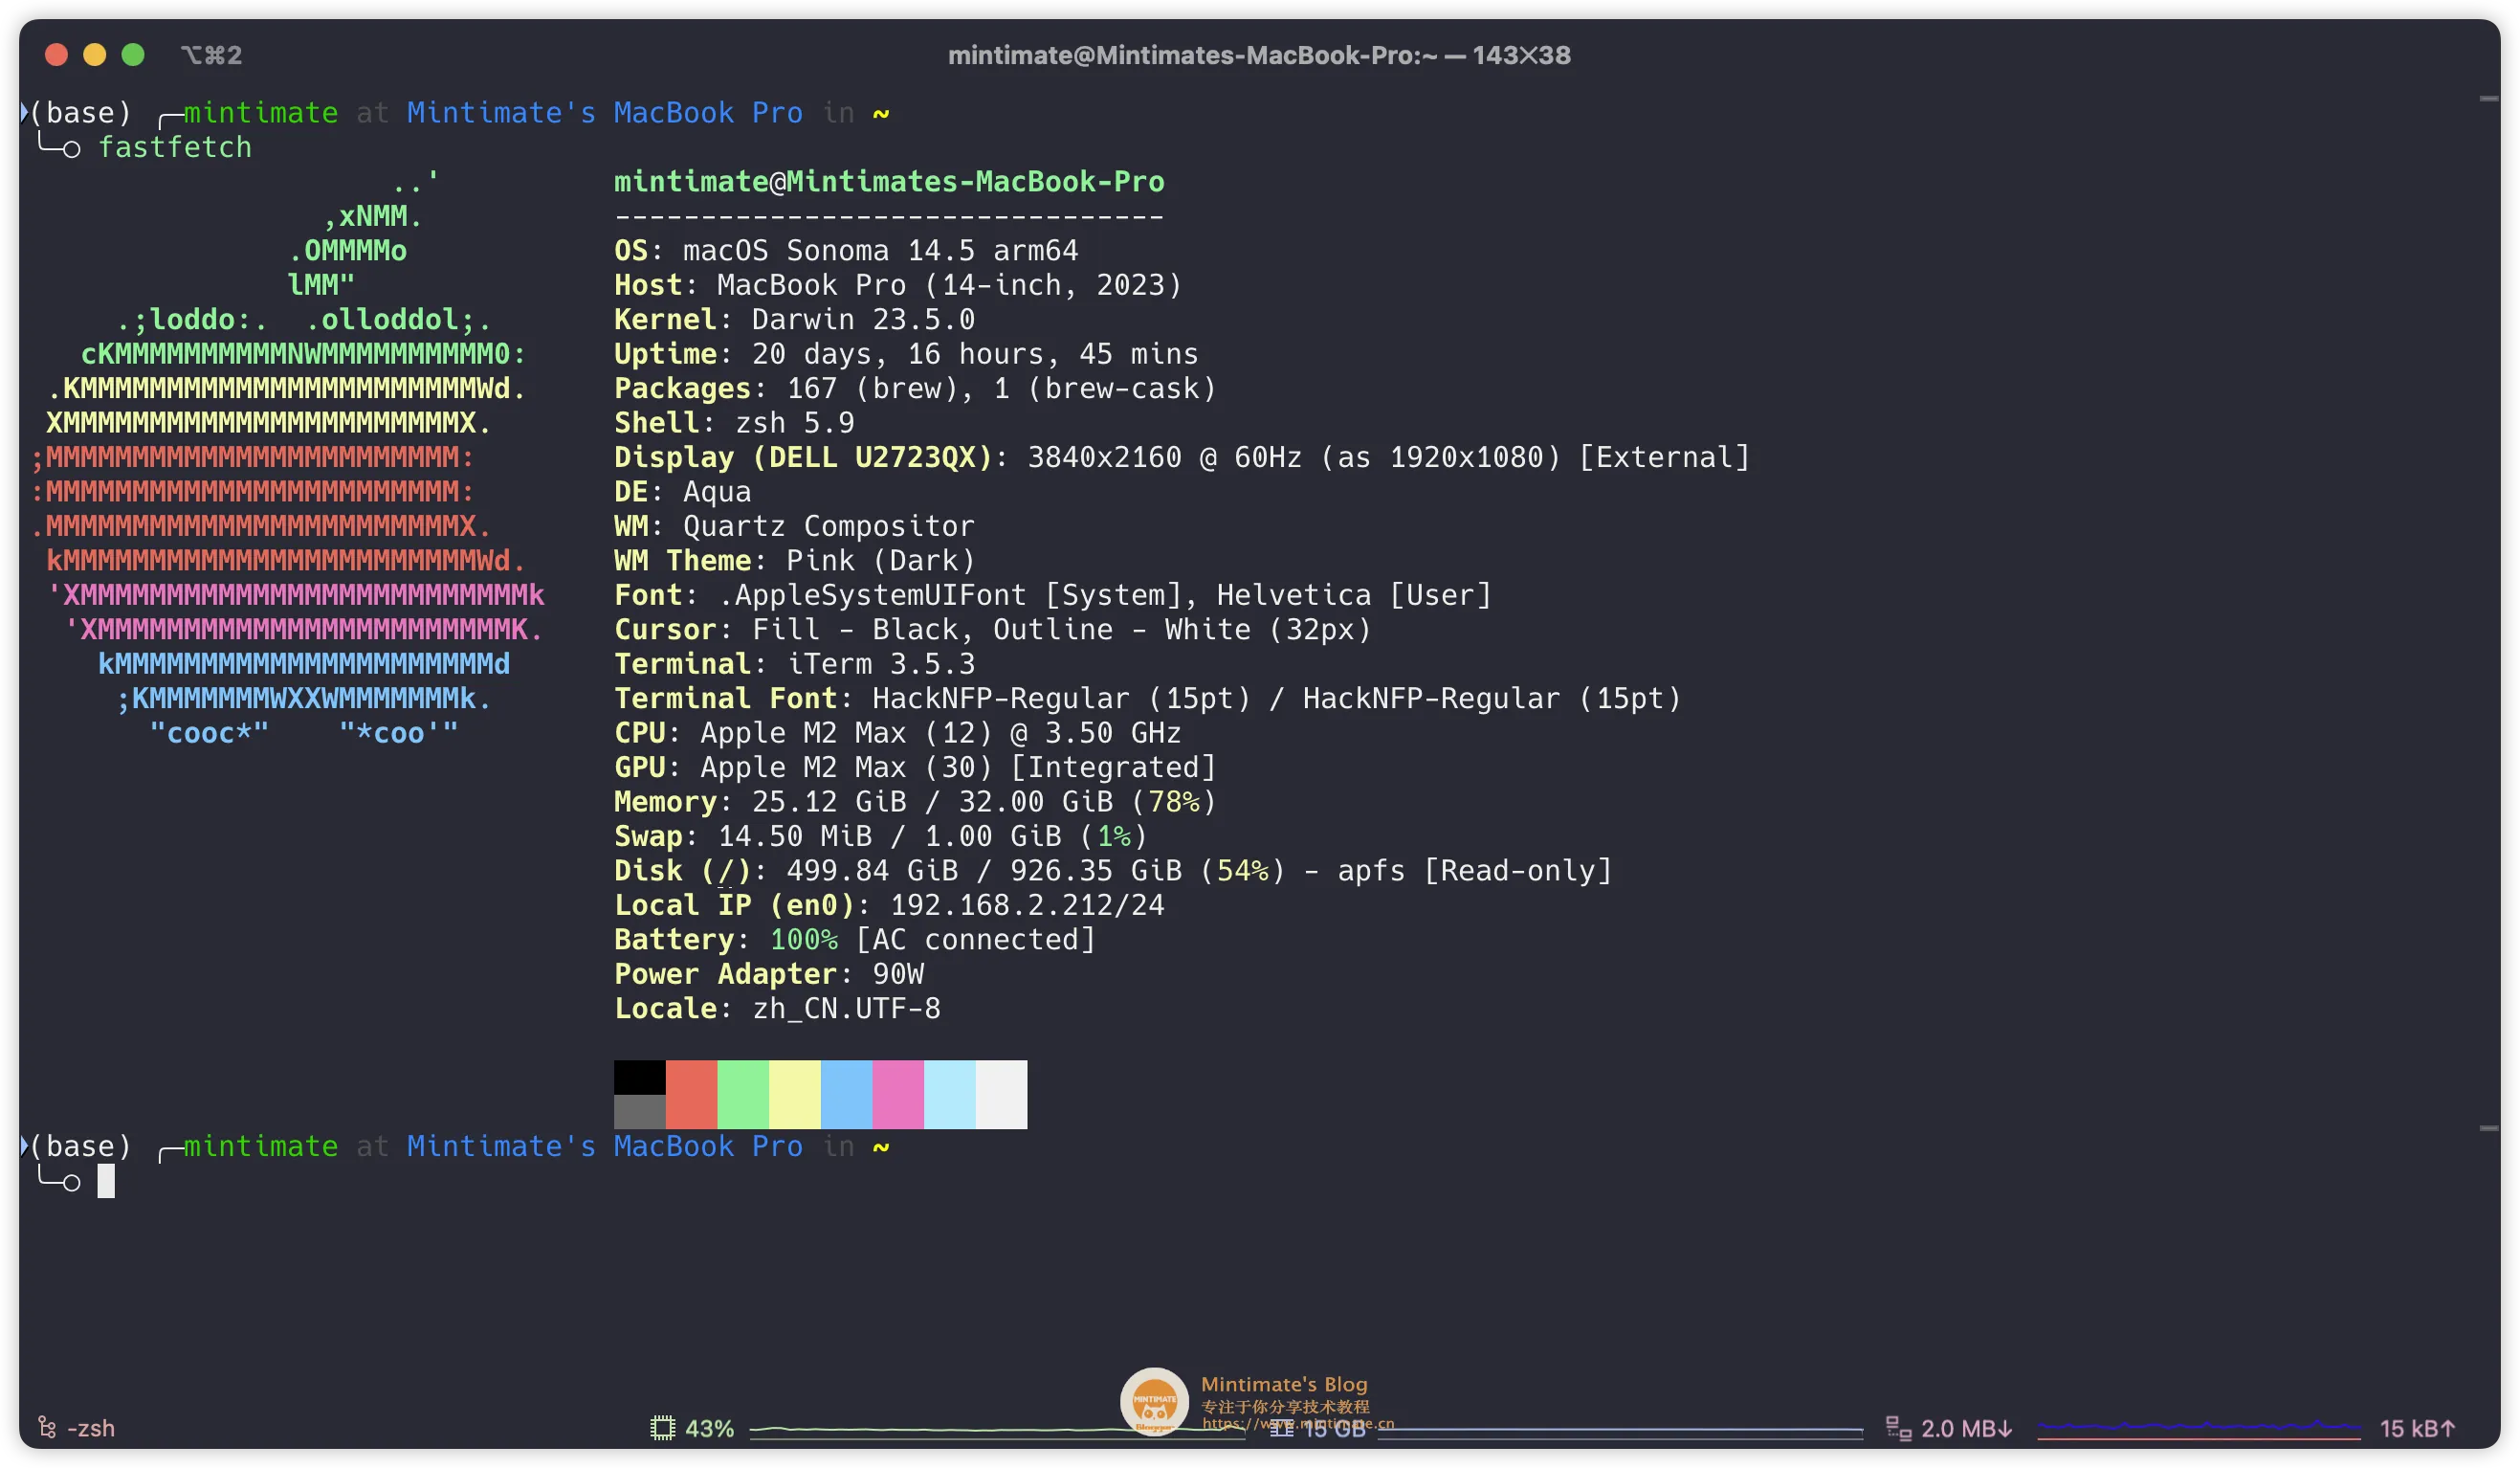Screen dimensions: 2520x1468
Task: Click the -zsh job name in status bar
Action: click(x=91, y=1428)
